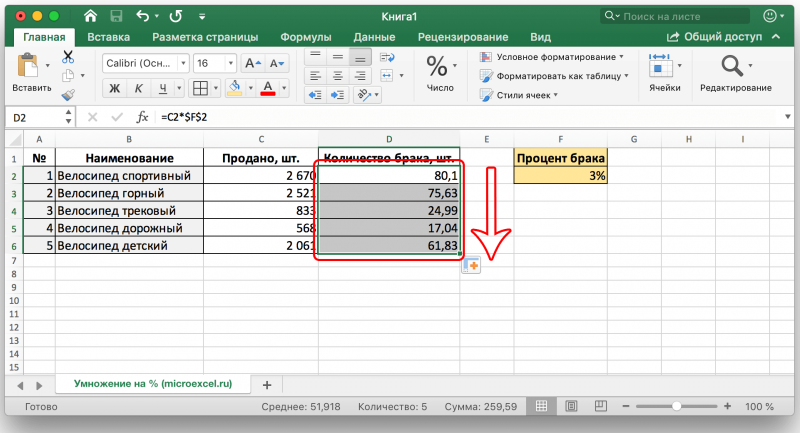
Task: Switch to the Формулы tab
Action: tap(306, 37)
